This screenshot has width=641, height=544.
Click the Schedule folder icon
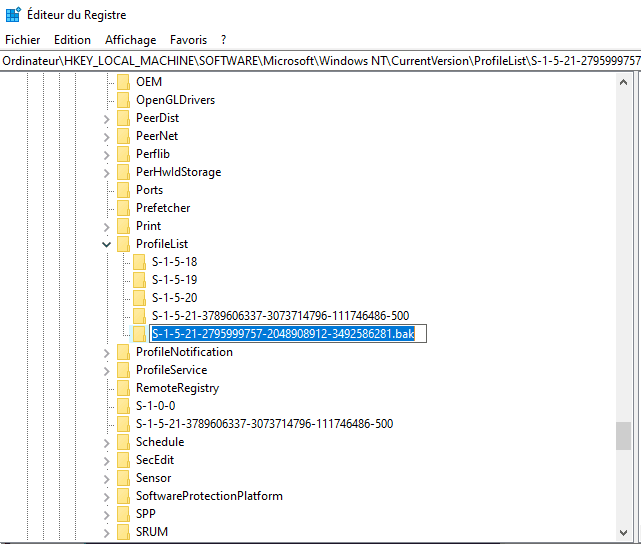click(123, 441)
